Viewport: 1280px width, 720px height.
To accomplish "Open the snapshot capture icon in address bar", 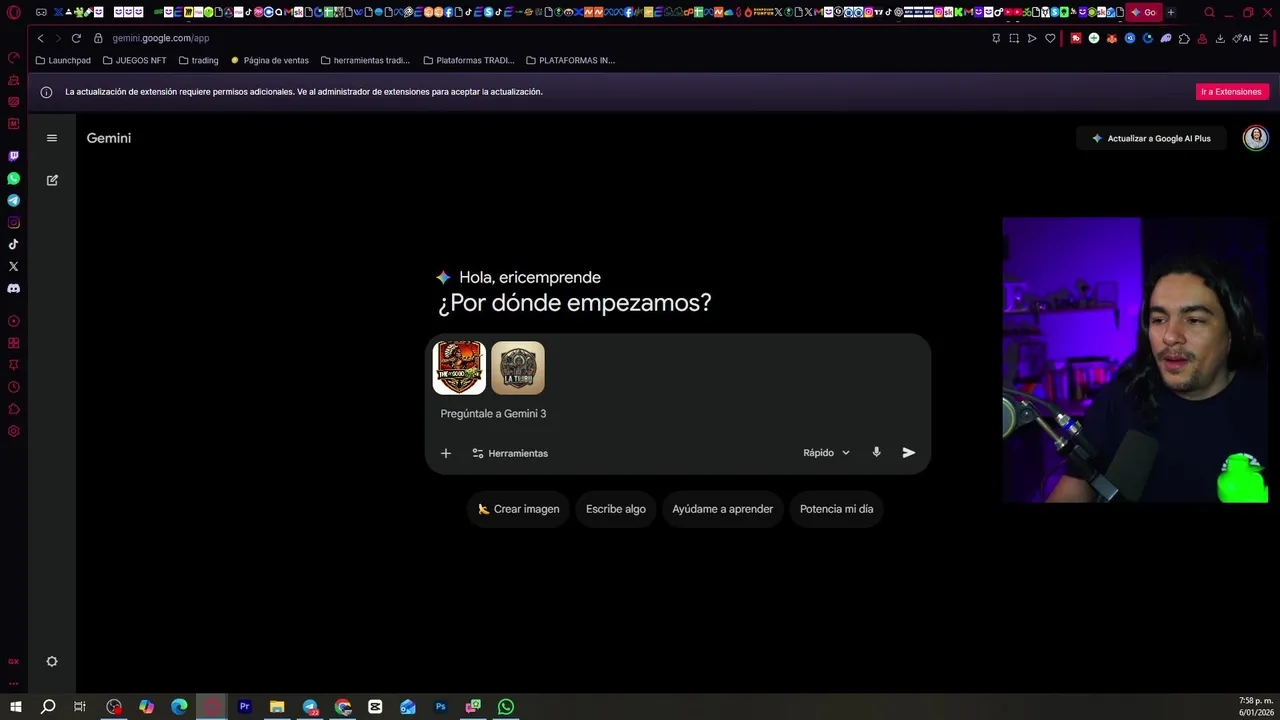I will [1014, 38].
